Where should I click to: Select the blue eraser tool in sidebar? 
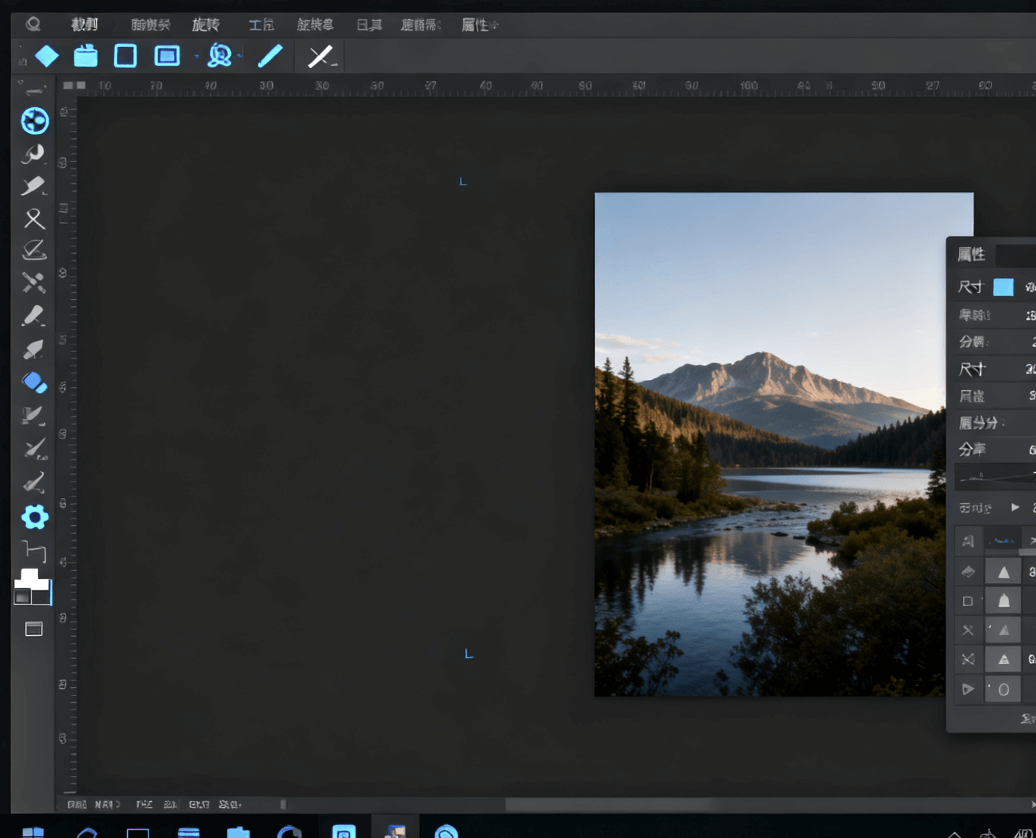pos(34,383)
